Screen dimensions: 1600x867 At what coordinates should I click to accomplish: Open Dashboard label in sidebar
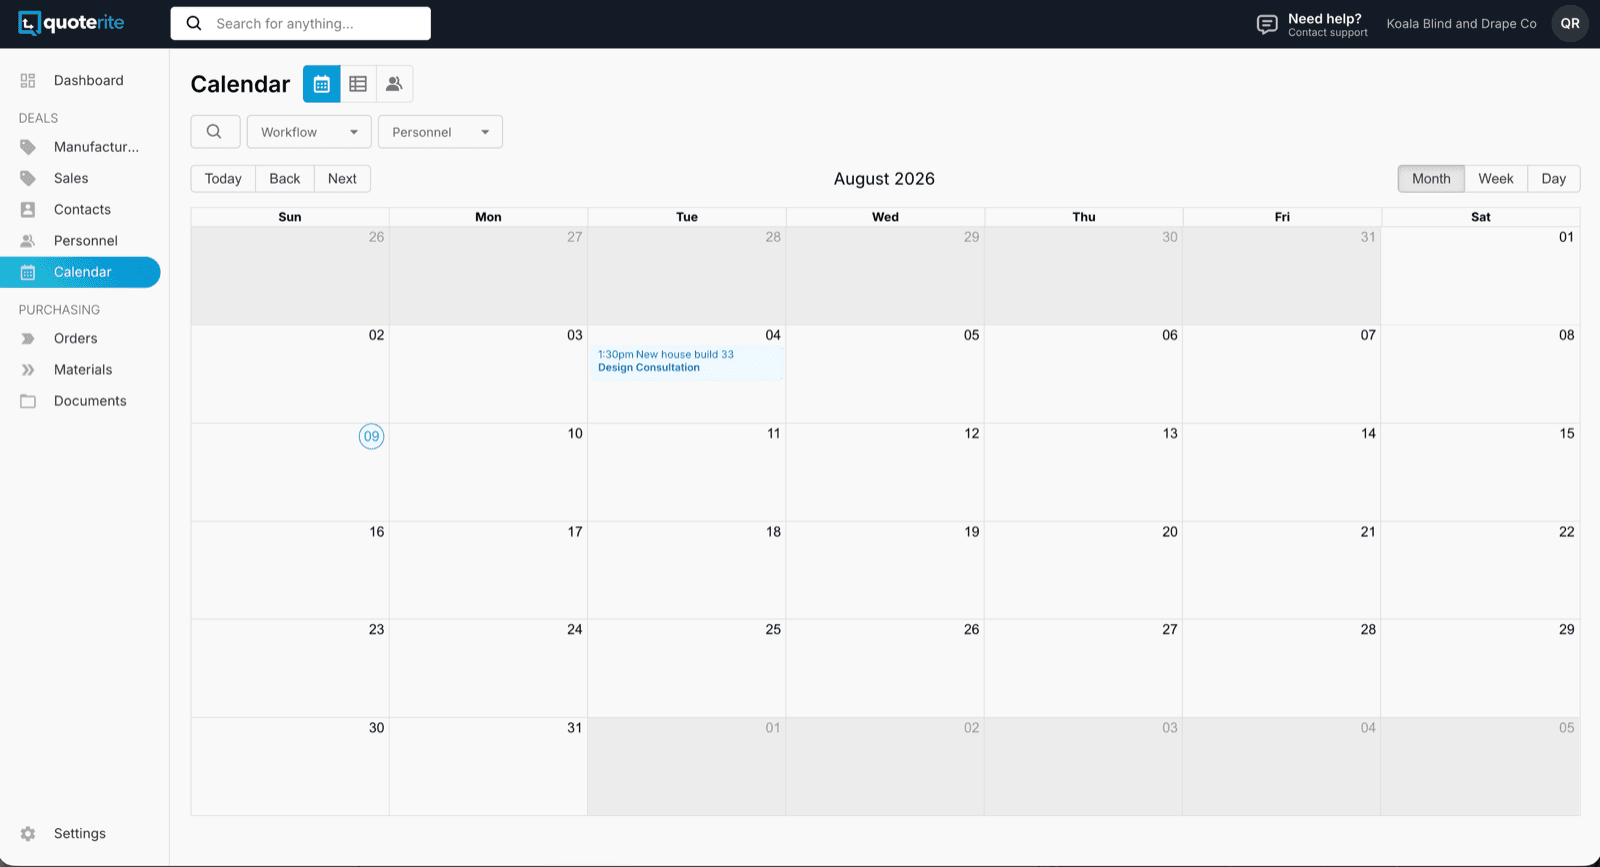[x=89, y=80]
